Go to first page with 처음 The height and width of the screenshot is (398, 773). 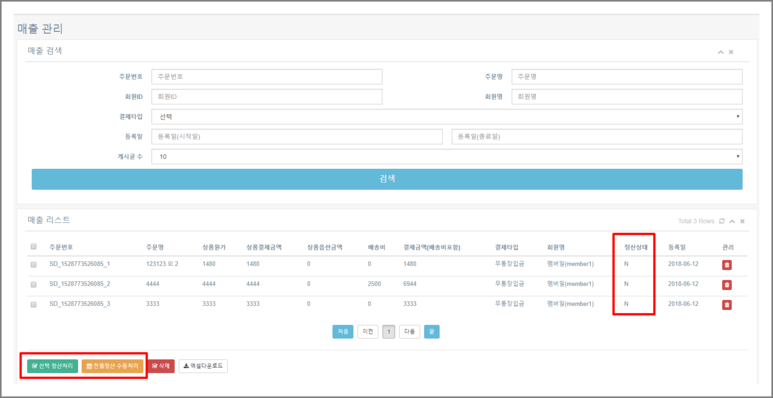pos(343,332)
